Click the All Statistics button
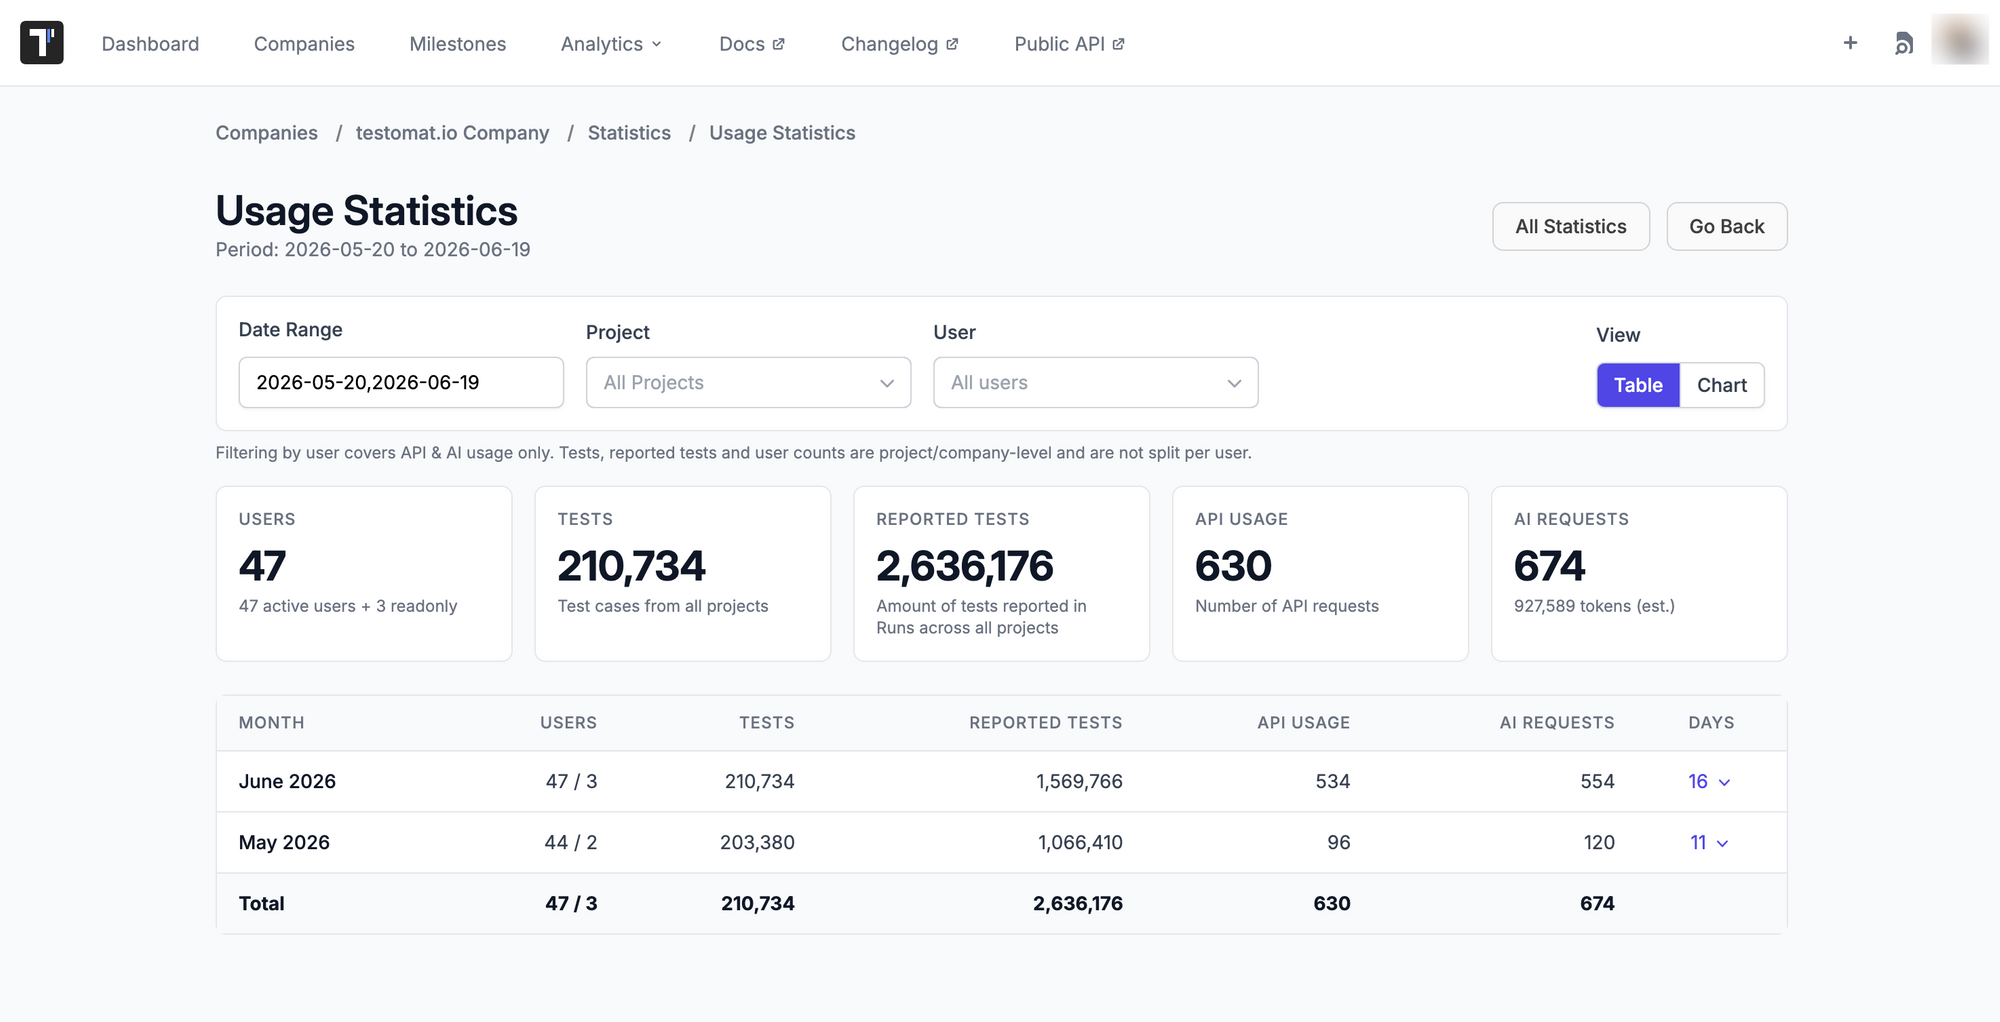The width and height of the screenshot is (2000, 1022). click(1571, 227)
